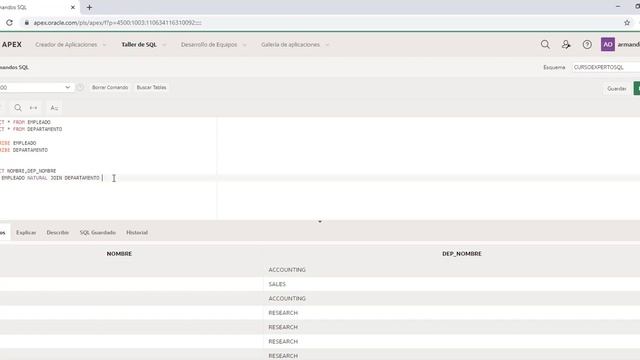The height and width of the screenshot is (360, 640).
Task: Open the administration user-gear icon
Action: tap(566, 44)
